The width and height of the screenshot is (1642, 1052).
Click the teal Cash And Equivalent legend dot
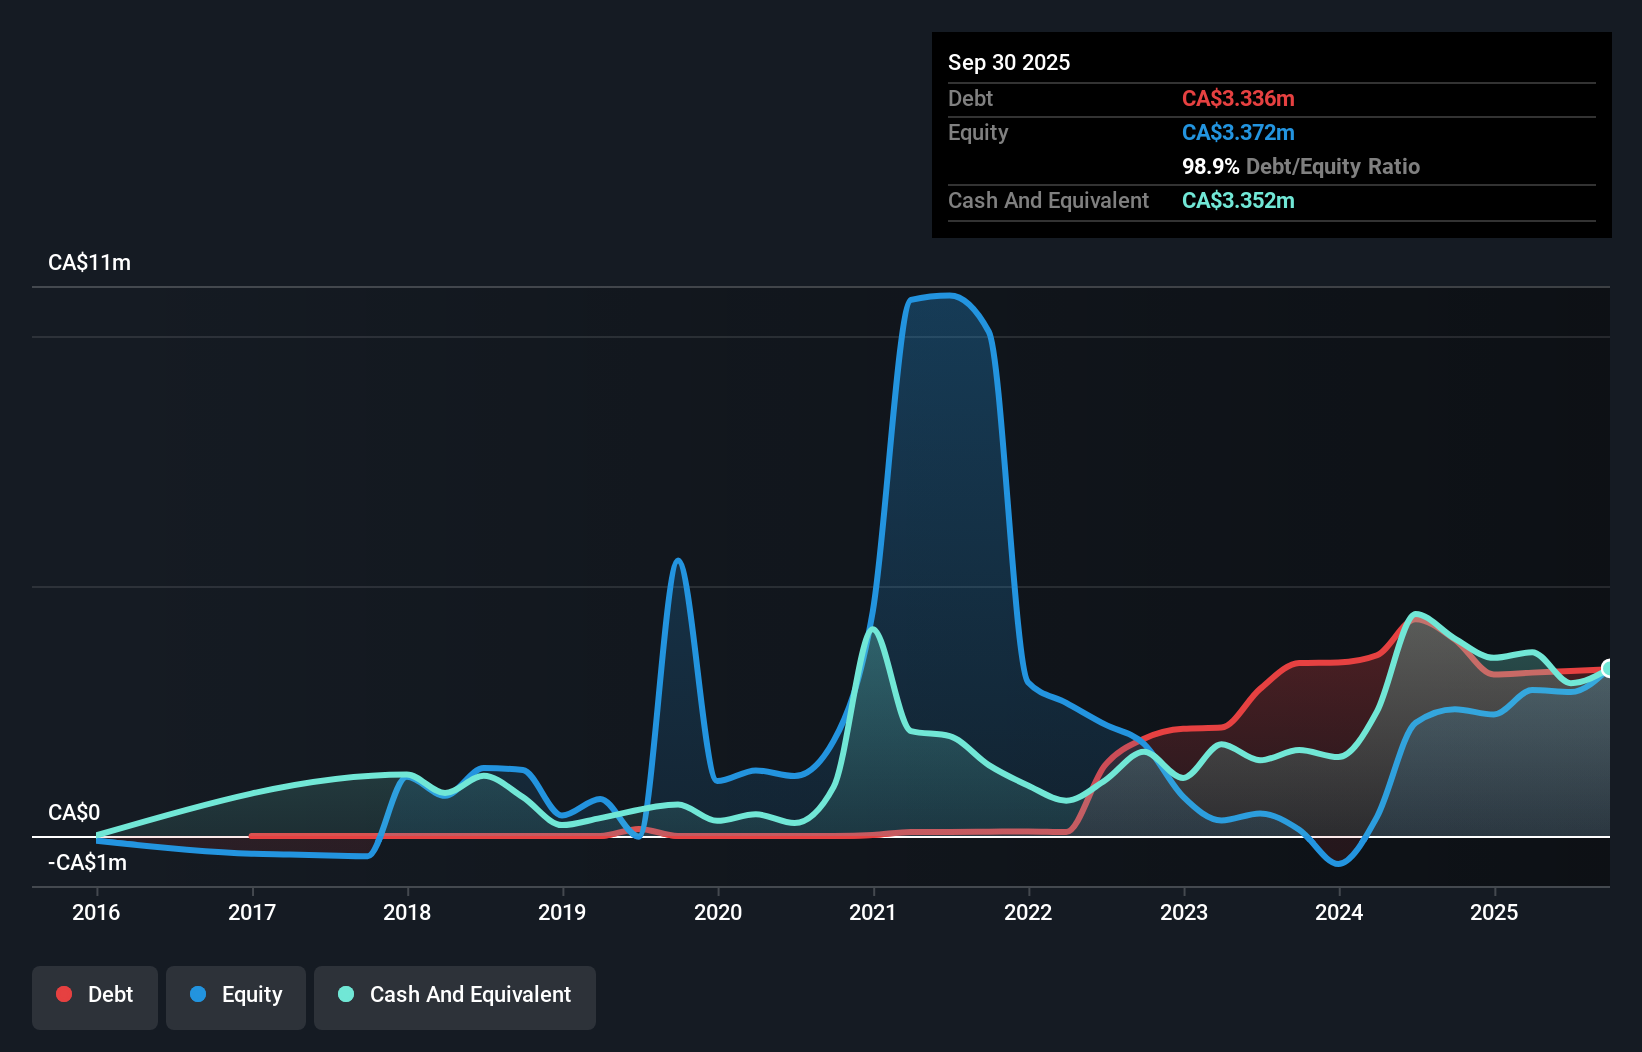tap(345, 994)
